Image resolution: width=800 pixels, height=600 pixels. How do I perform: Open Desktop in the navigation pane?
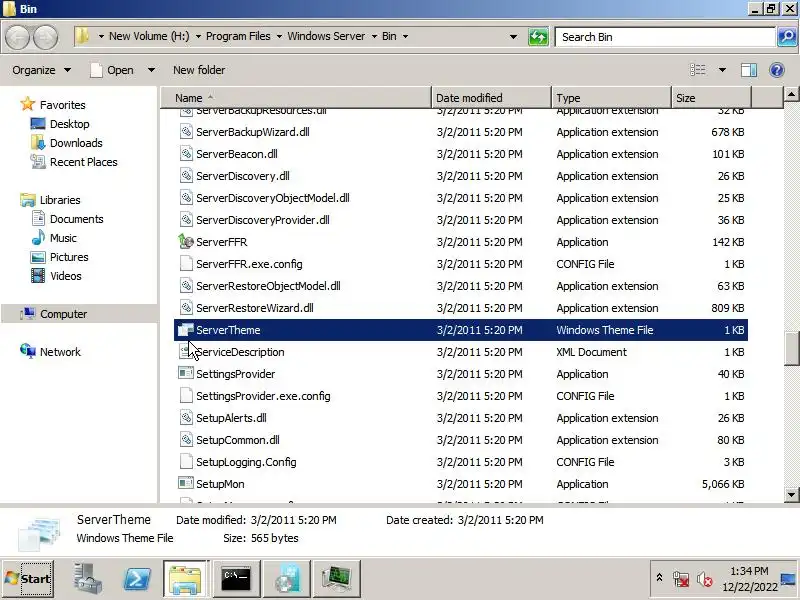tap(69, 124)
